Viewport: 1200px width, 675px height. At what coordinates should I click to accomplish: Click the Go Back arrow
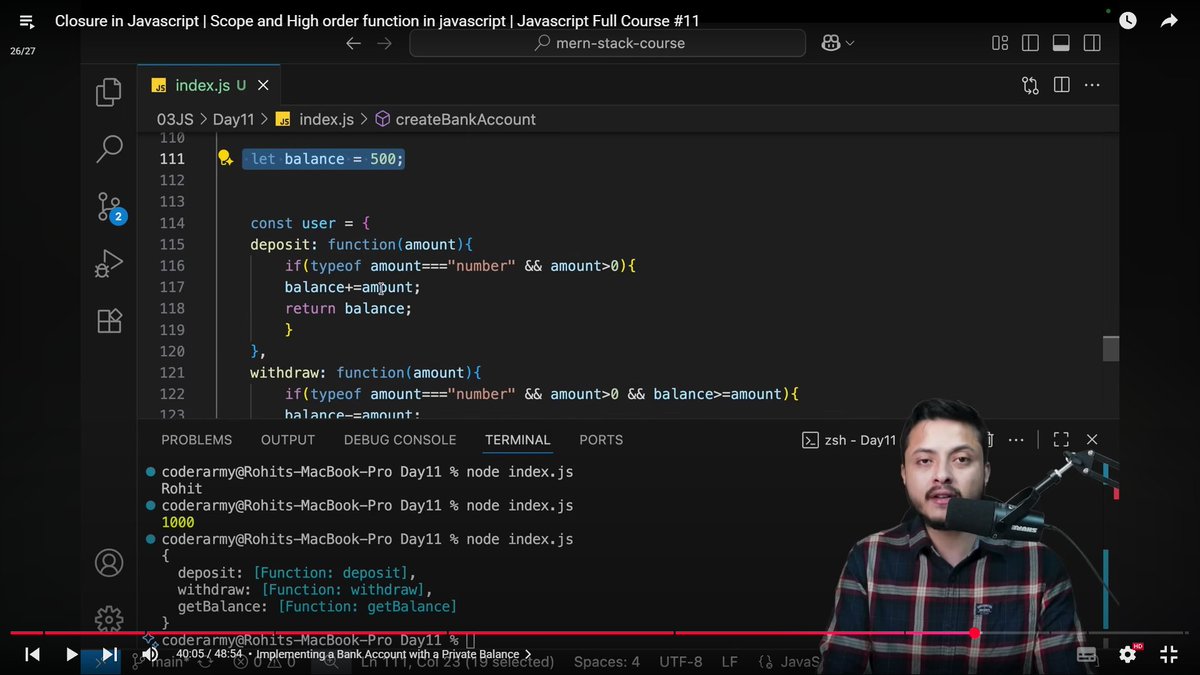[x=352, y=43]
